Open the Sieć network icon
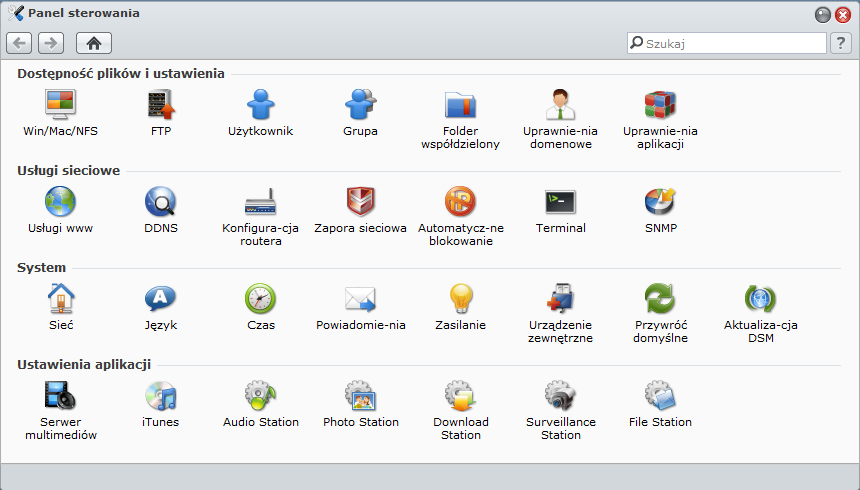Viewport: 860px width, 490px height. click(60, 298)
